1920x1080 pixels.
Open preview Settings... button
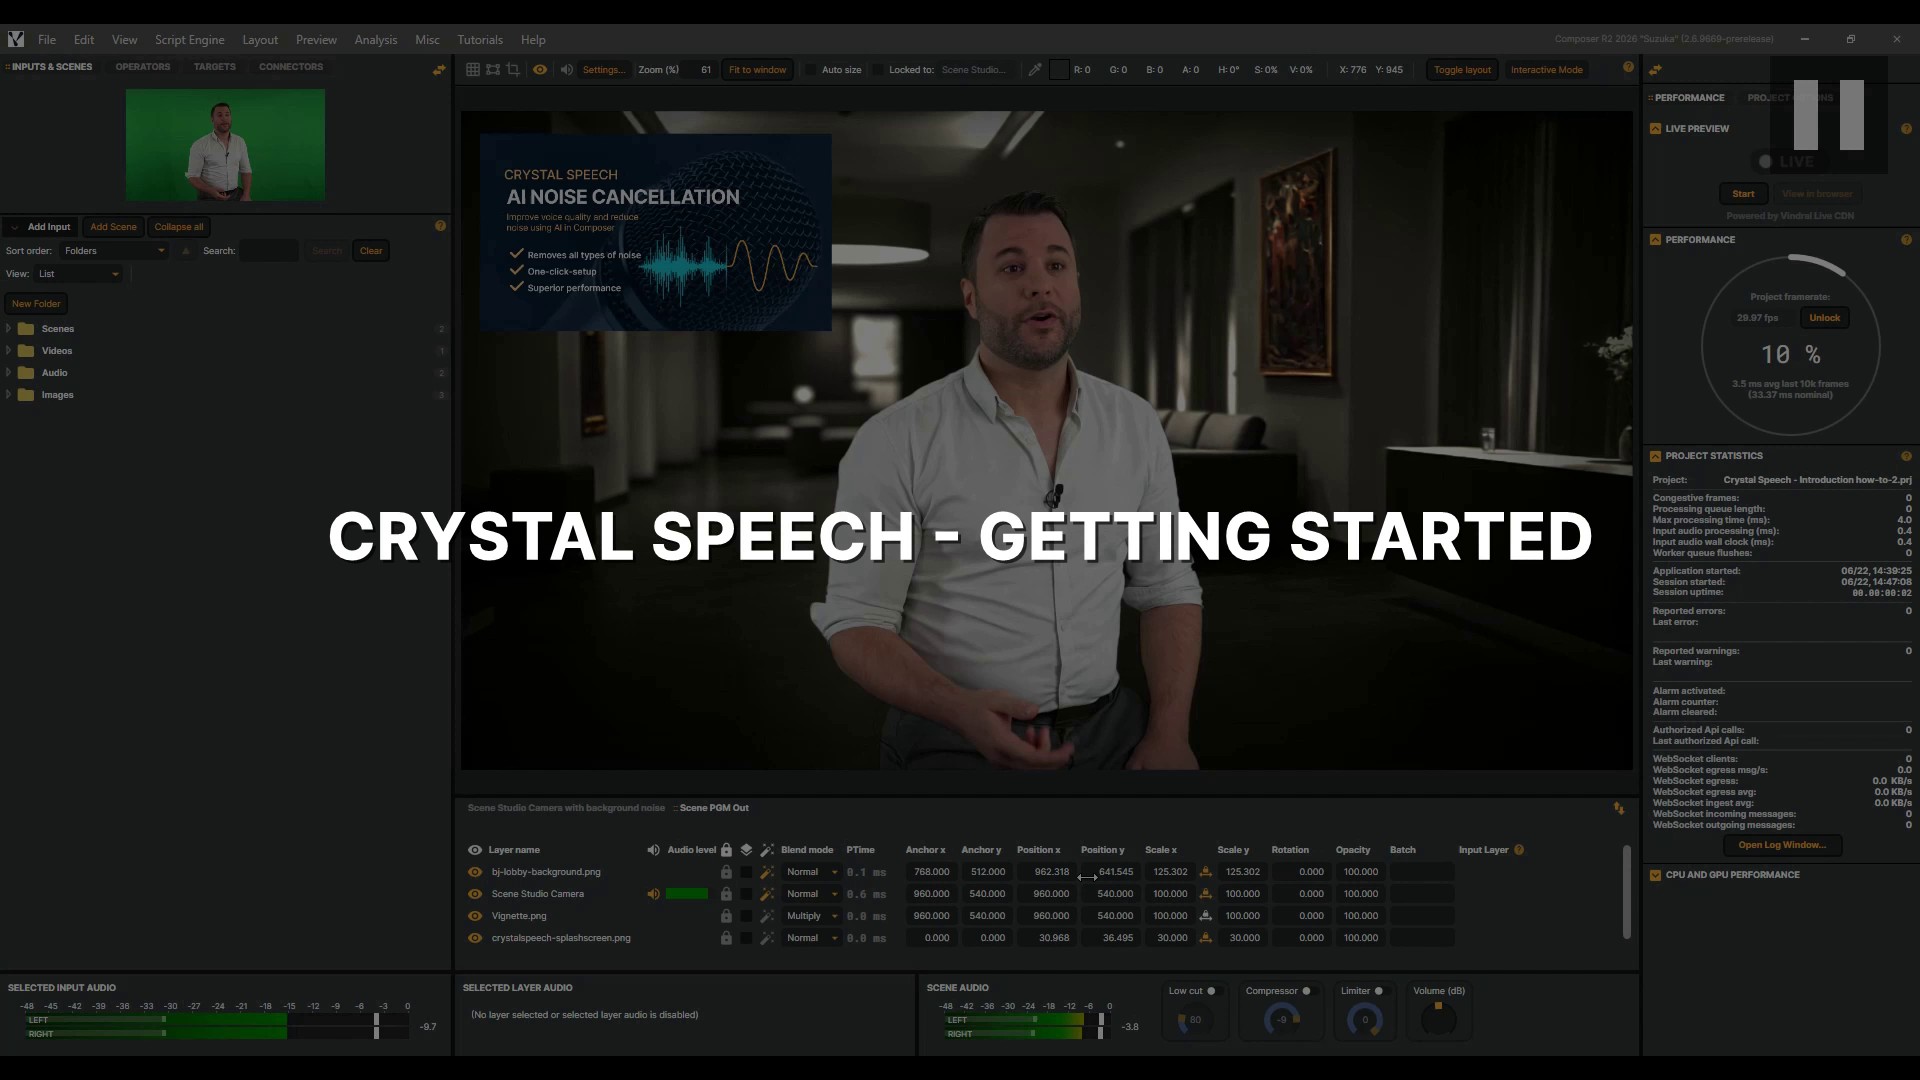pyautogui.click(x=603, y=70)
